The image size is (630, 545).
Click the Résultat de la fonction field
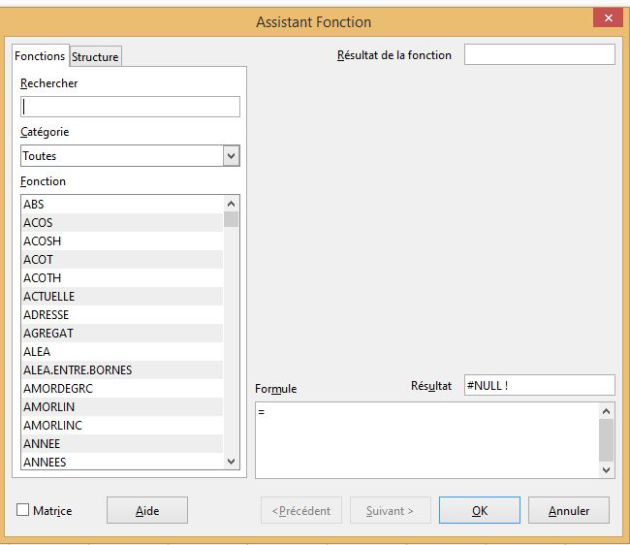(540, 55)
